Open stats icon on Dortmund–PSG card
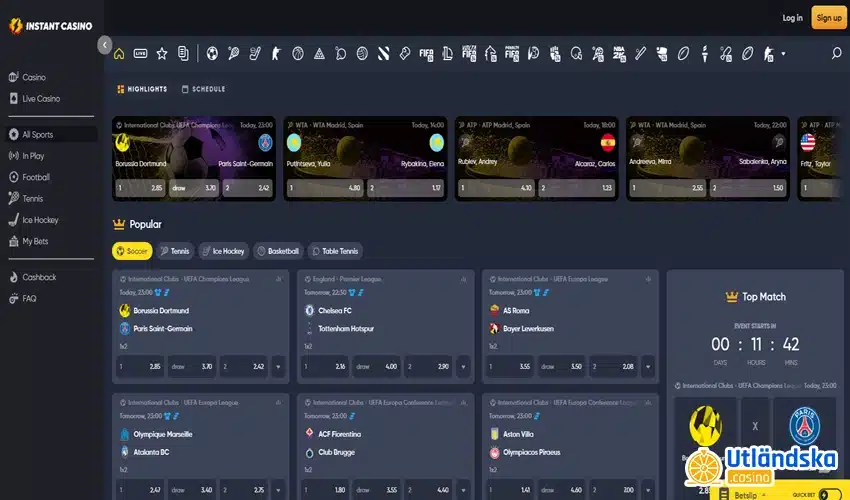Image resolution: width=850 pixels, height=500 pixels. click(279, 279)
